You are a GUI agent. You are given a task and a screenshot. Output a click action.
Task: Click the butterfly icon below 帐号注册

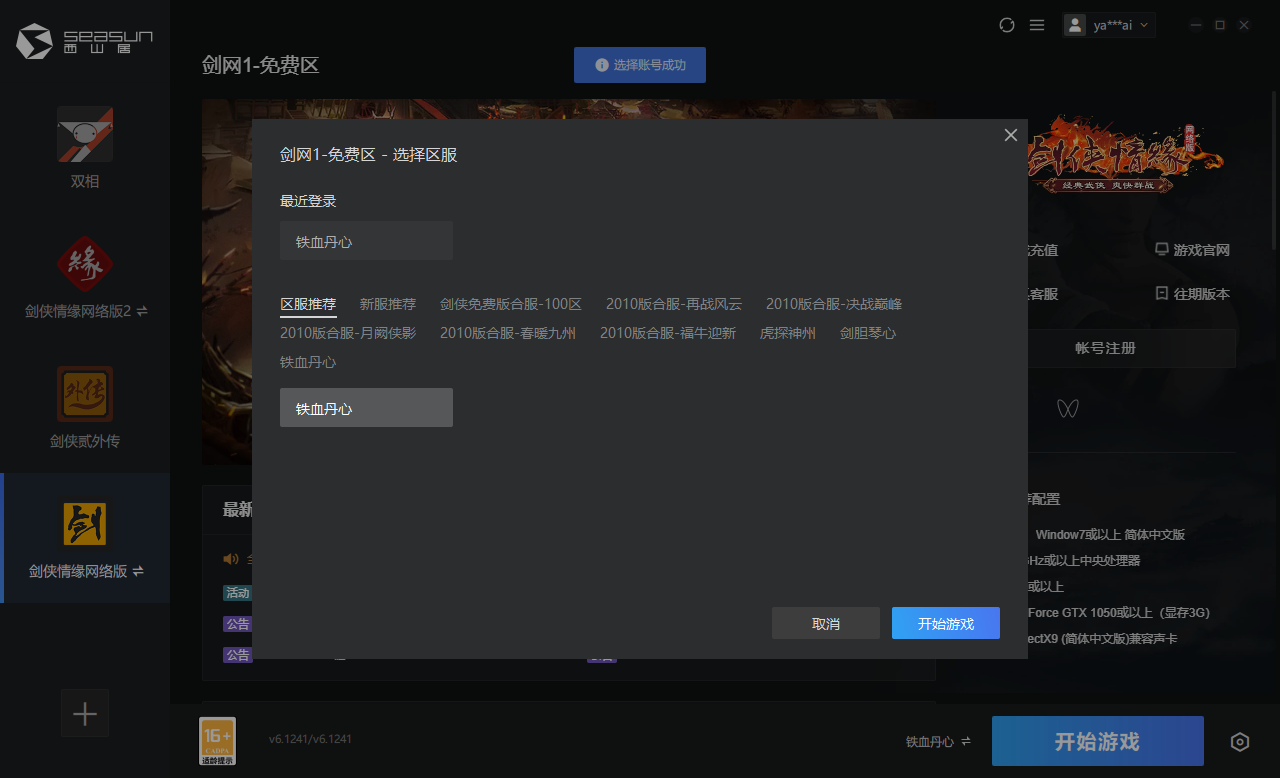coord(1068,408)
